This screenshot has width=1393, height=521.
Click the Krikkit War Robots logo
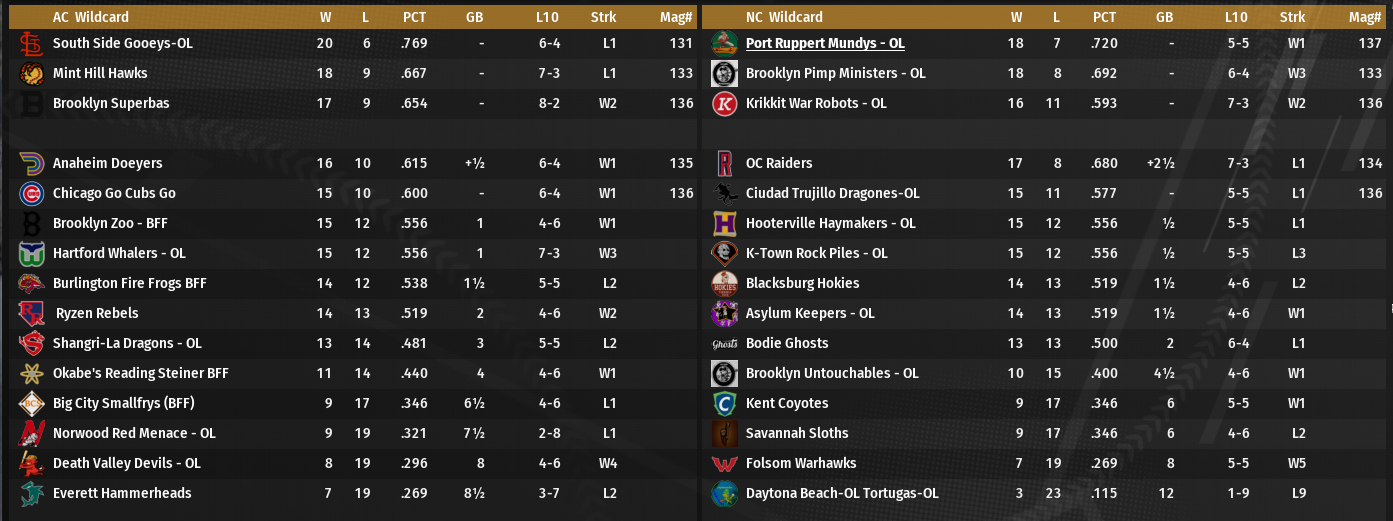[x=724, y=103]
